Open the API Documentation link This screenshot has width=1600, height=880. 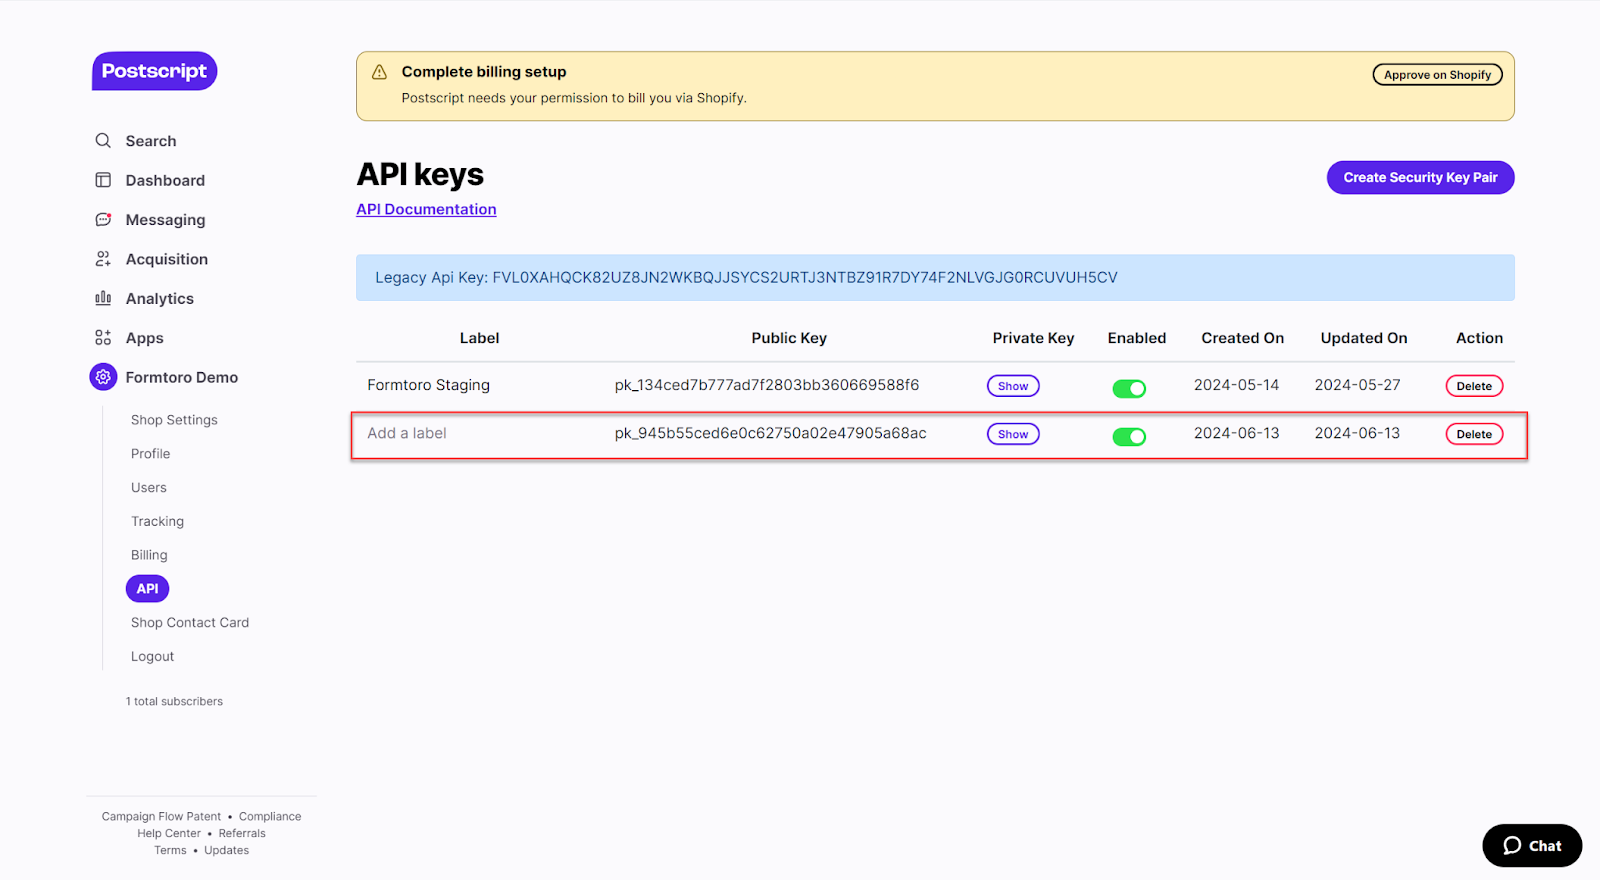click(426, 209)
